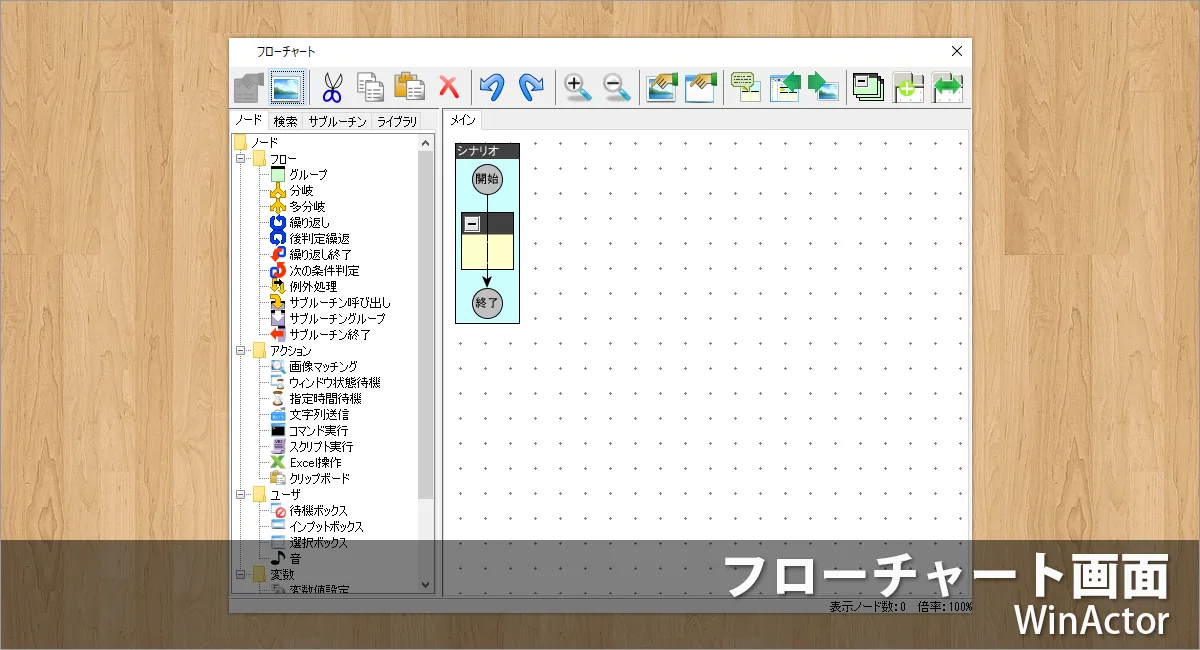Viewport: 1200px width, 650px height.
Task: Click the right green arrow image icon
Action: (x=823, y=87)
